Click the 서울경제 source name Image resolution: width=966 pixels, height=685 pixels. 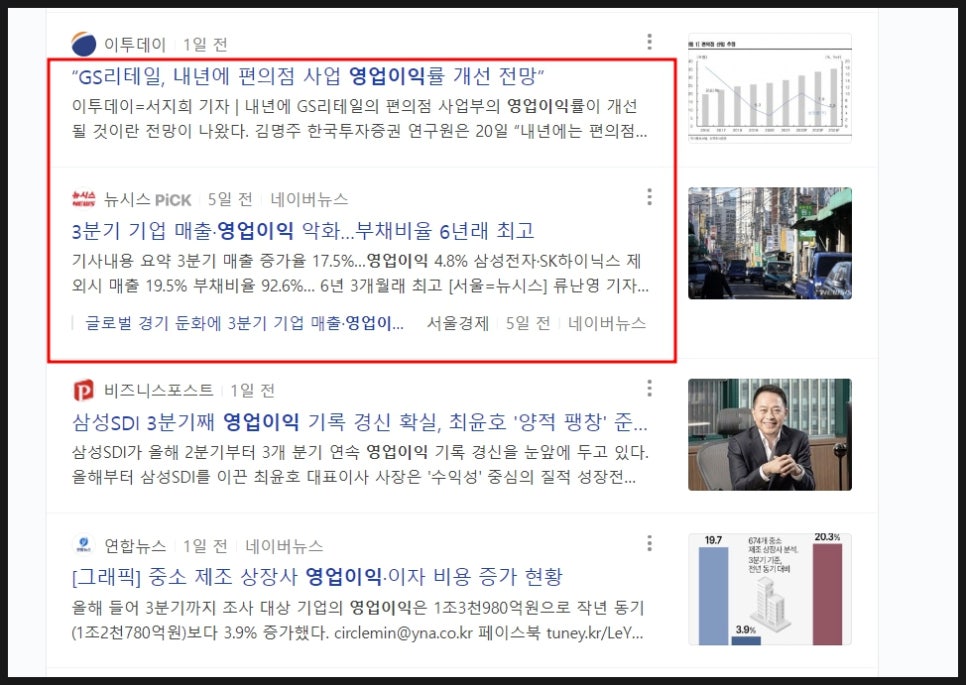tap(458, 323)
